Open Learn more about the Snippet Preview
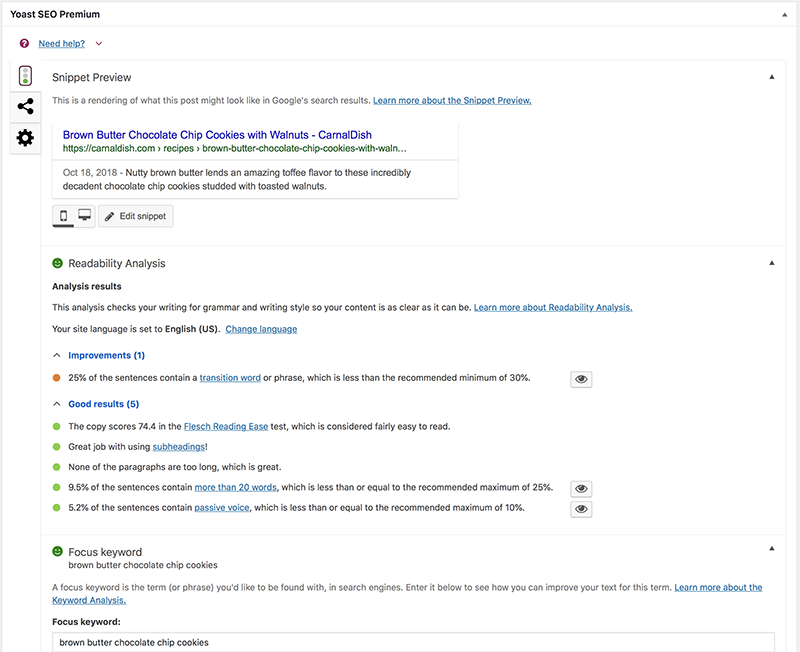The width and height of the screenshot is (800, 652). click(x=452, y=101)
